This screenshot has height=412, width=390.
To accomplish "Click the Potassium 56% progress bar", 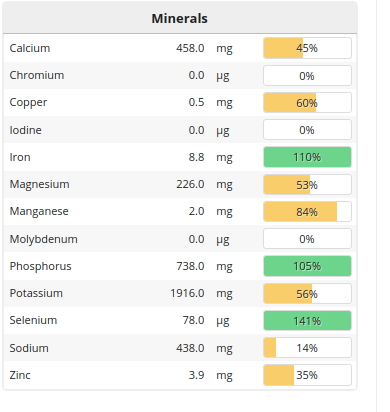I will [x=307, y=293].
